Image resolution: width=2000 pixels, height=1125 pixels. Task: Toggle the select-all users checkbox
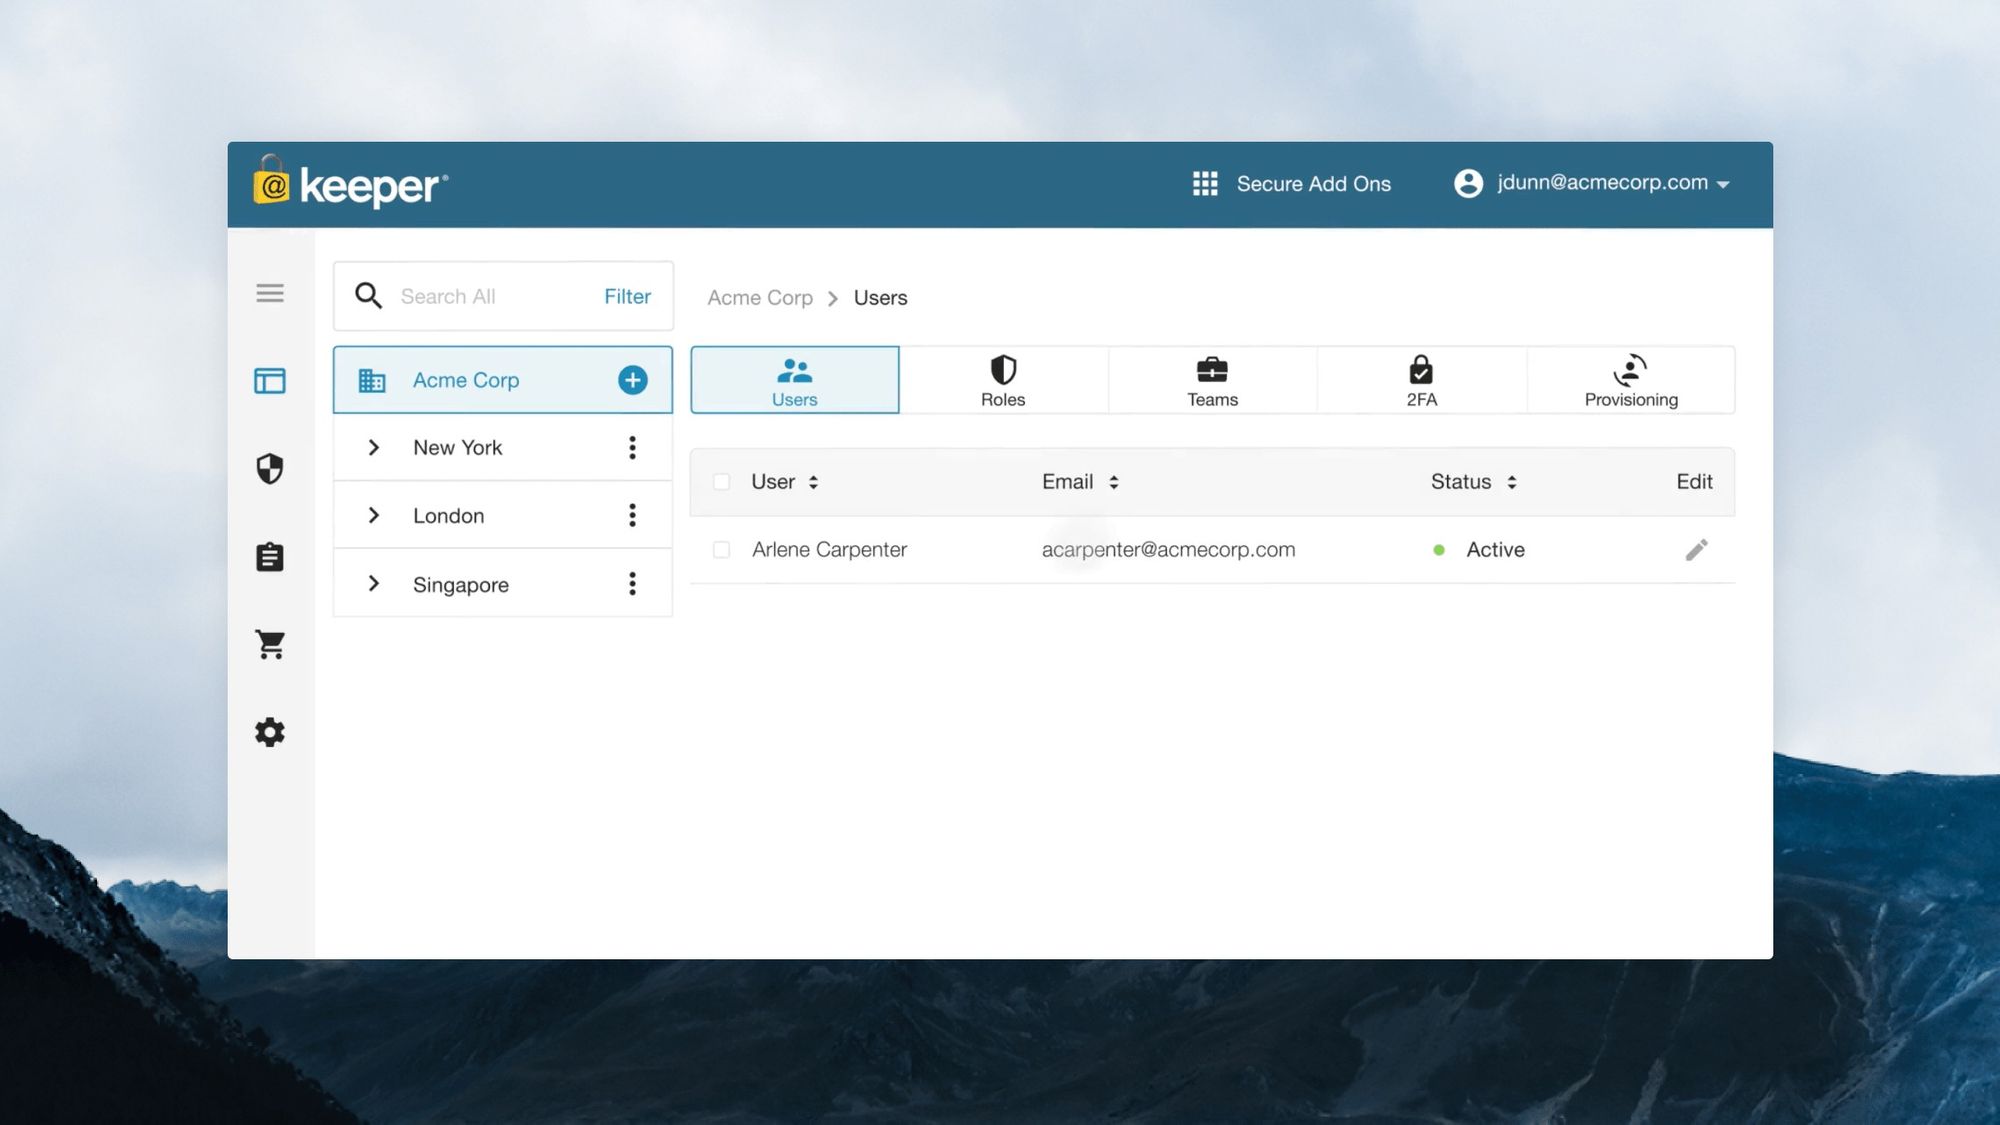[x=721, y=482]
